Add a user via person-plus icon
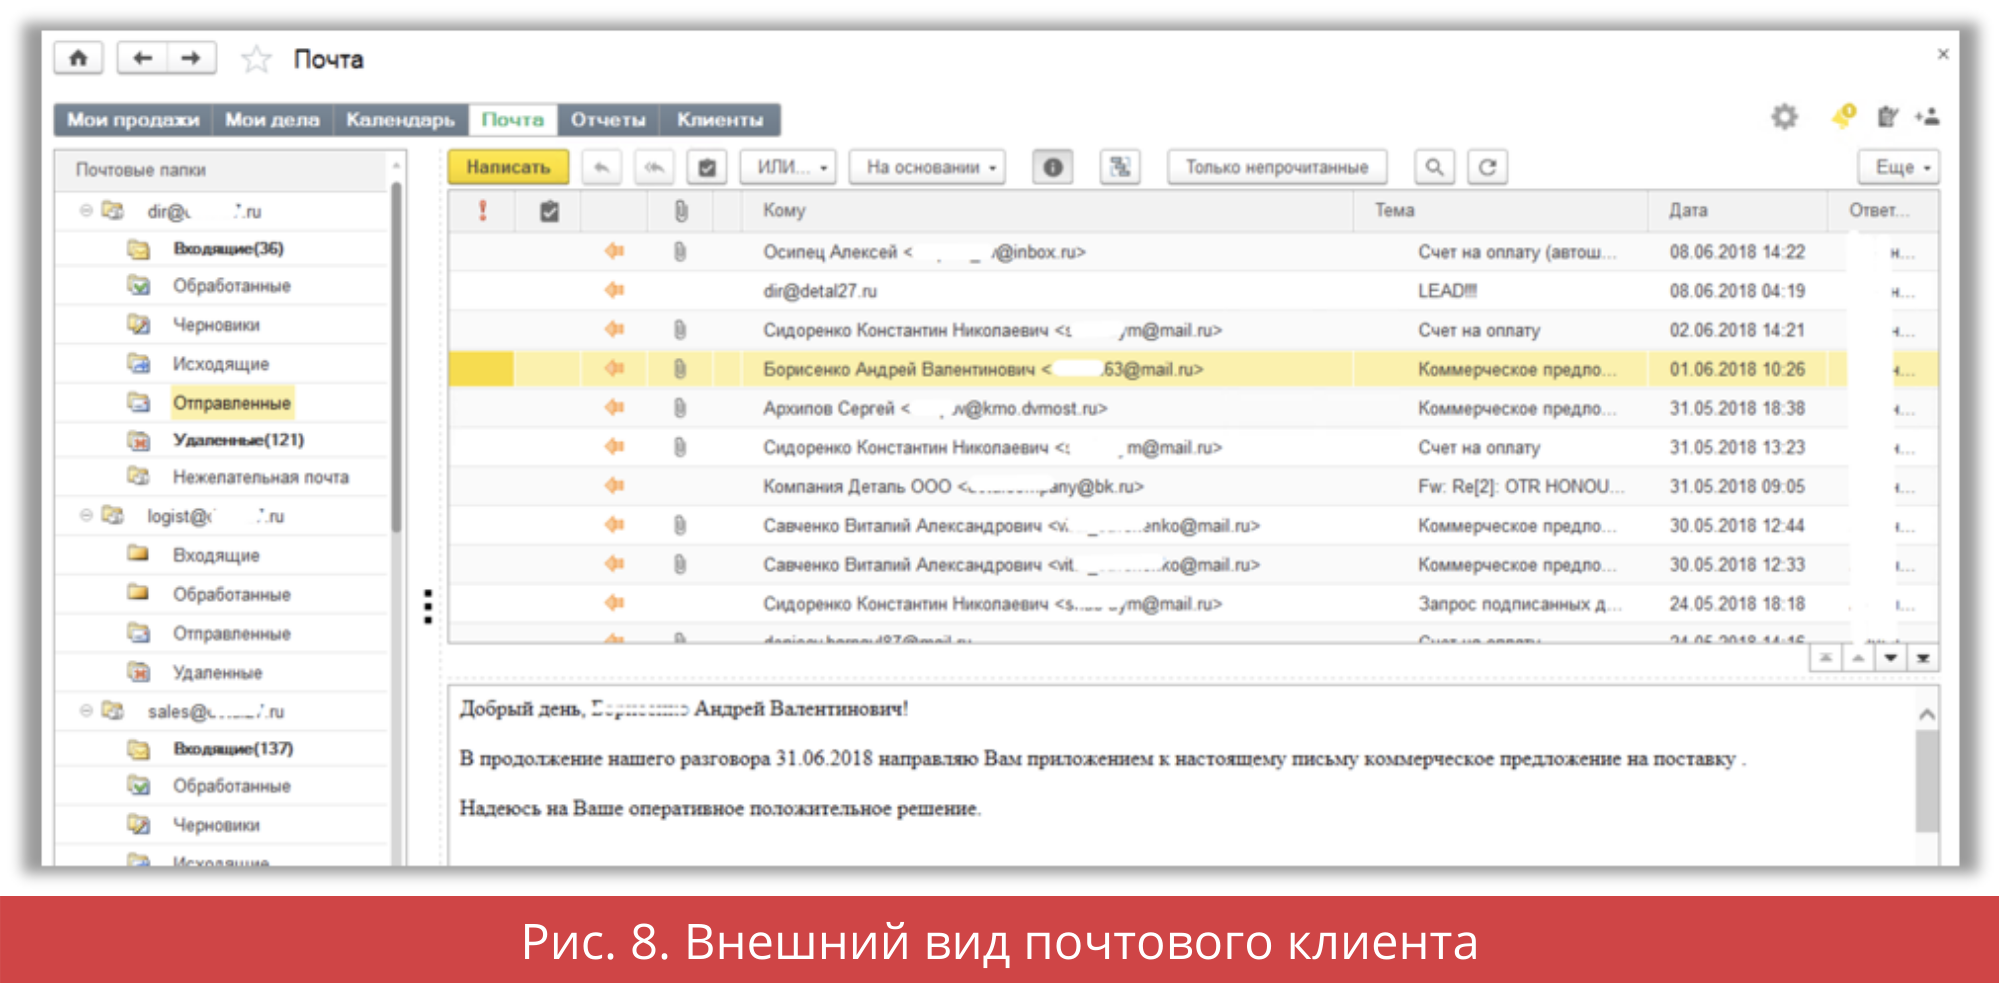 [1927, 117]
